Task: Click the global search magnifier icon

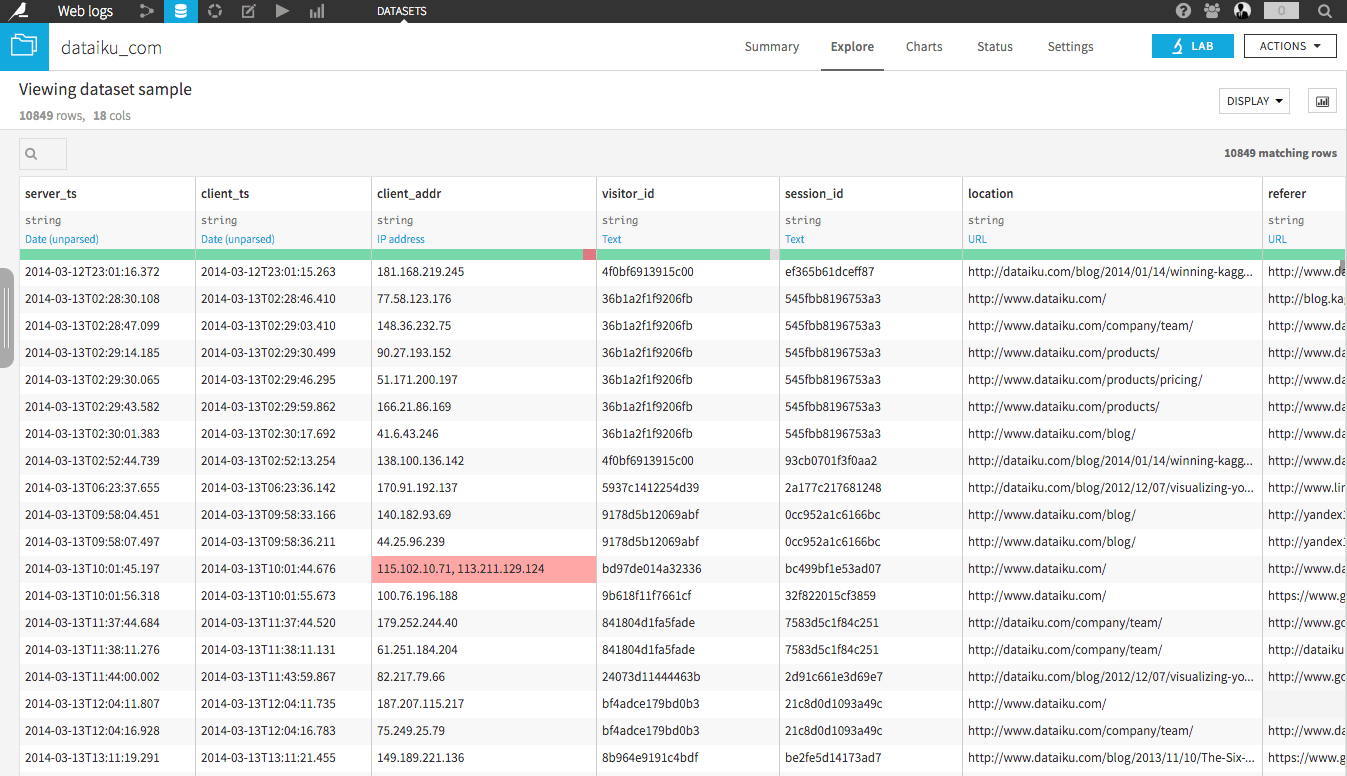Action: (1324, 11)
